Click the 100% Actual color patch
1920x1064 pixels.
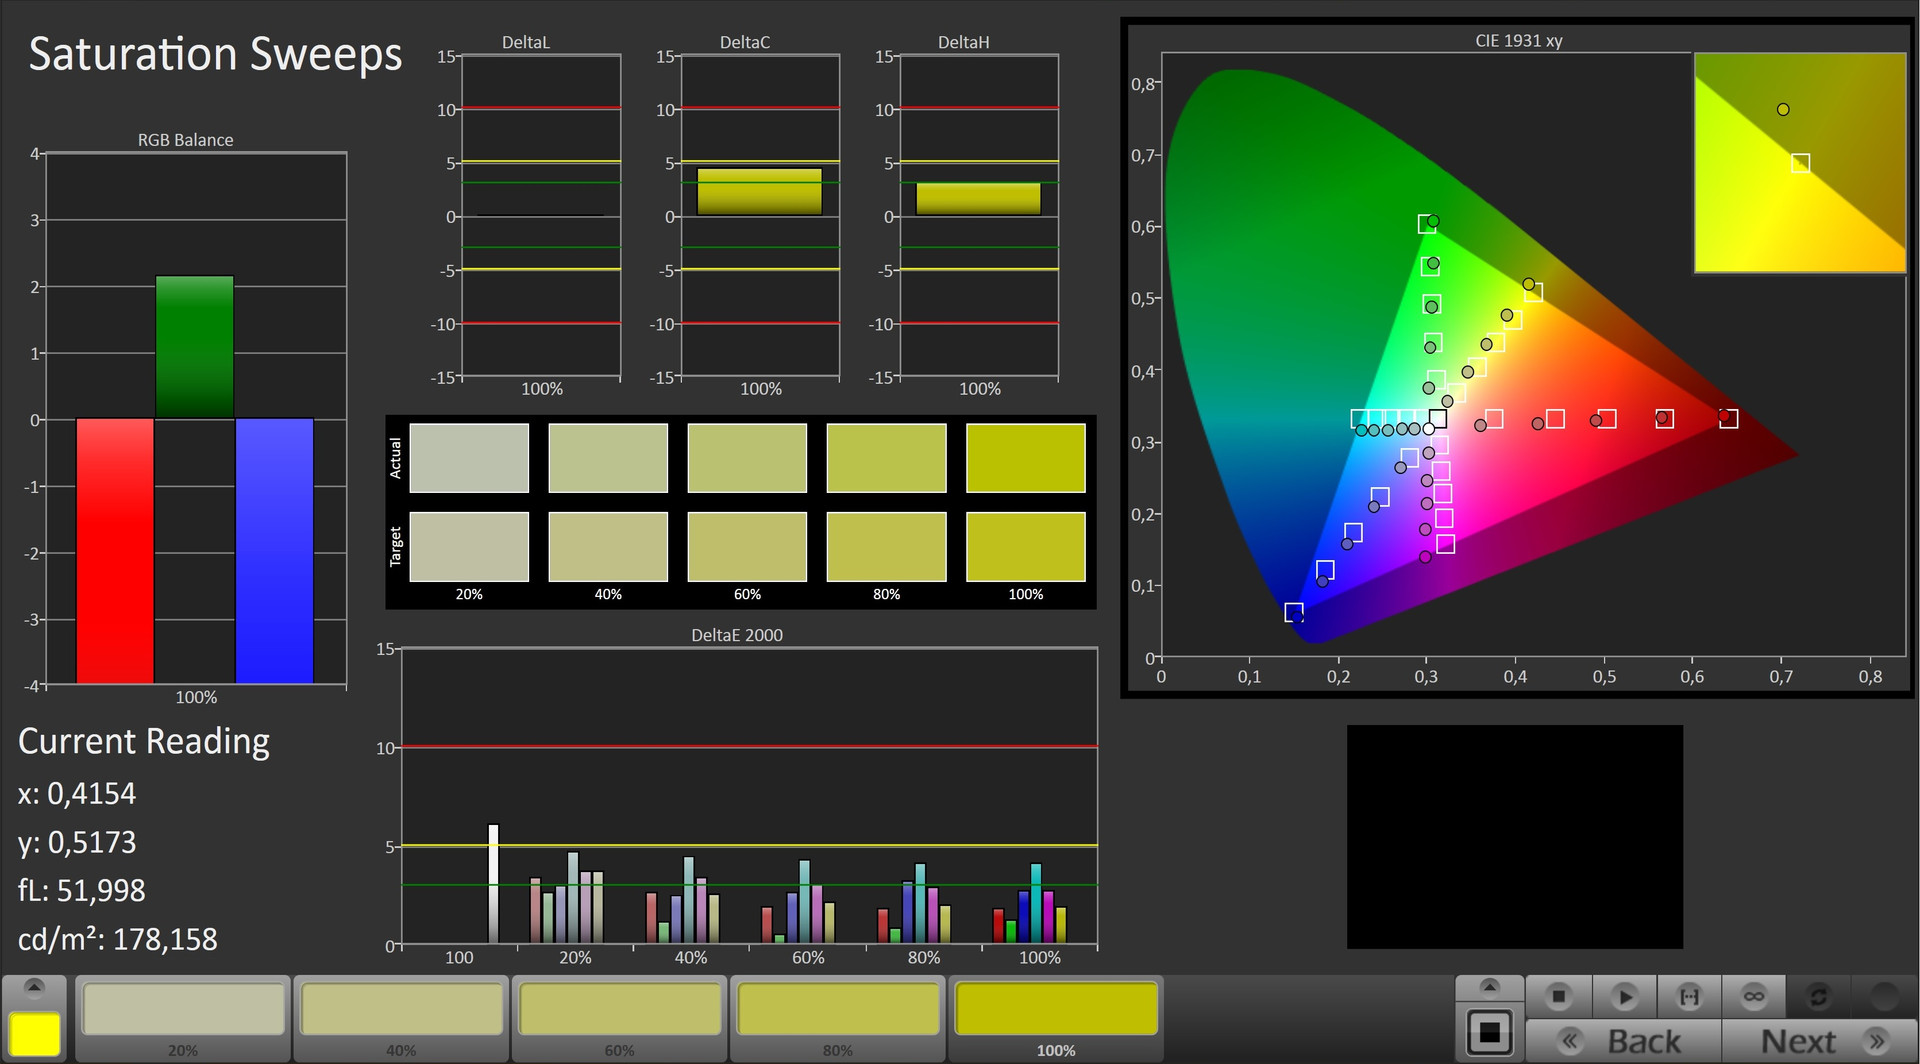(x=1025, y=458)
